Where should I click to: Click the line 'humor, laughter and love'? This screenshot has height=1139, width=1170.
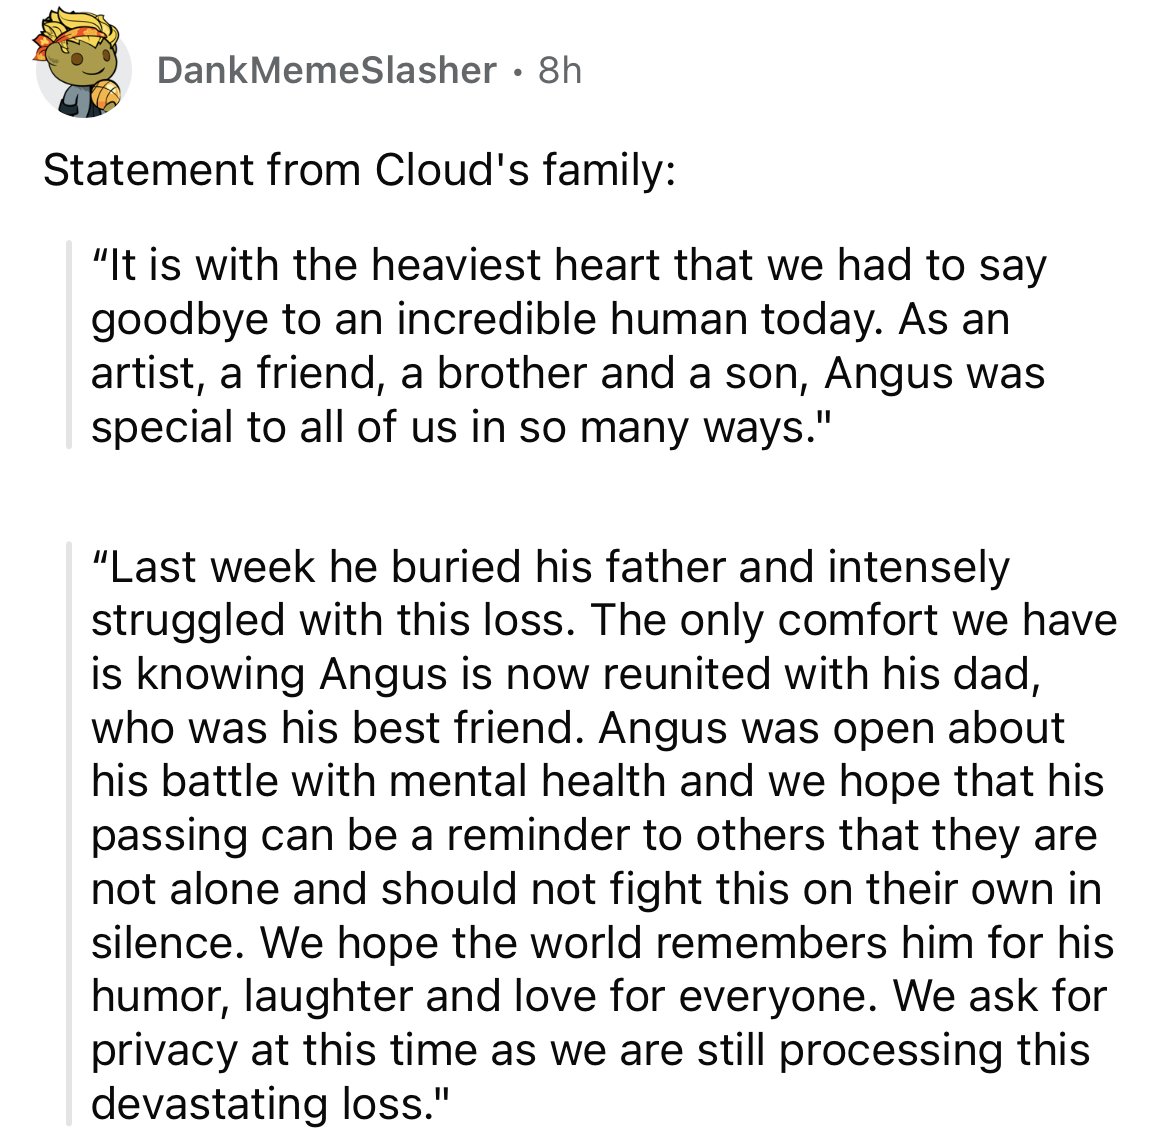599,996
